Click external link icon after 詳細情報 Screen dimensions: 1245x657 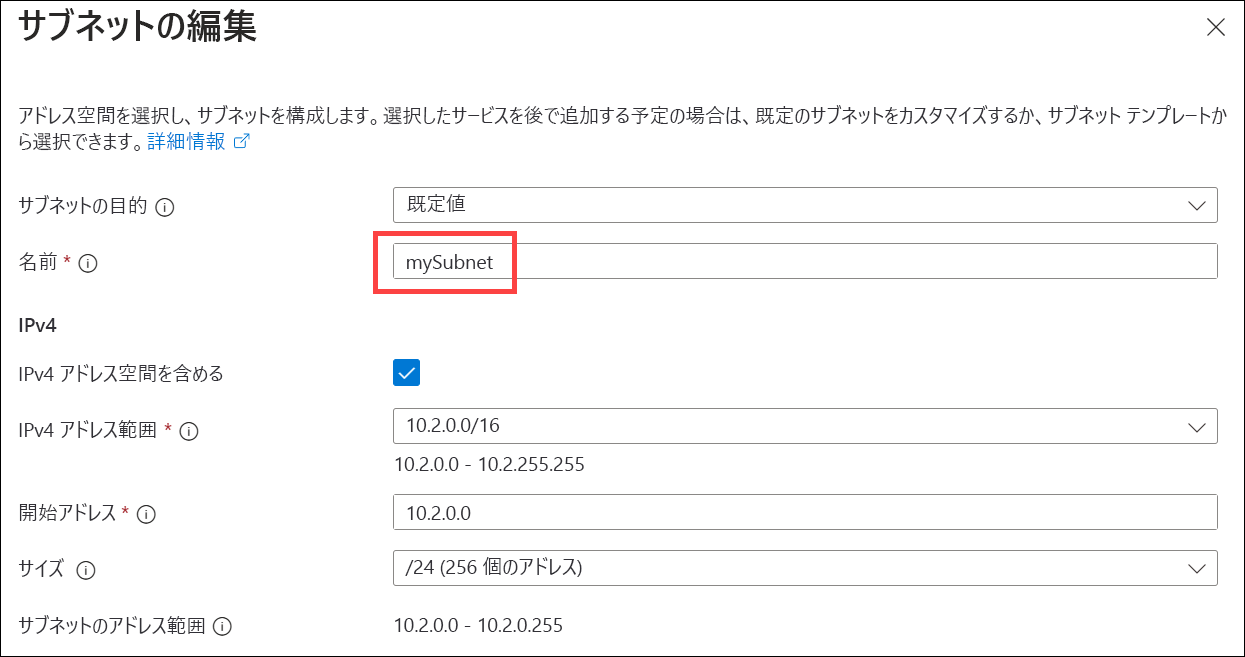[x=240, y=141]
